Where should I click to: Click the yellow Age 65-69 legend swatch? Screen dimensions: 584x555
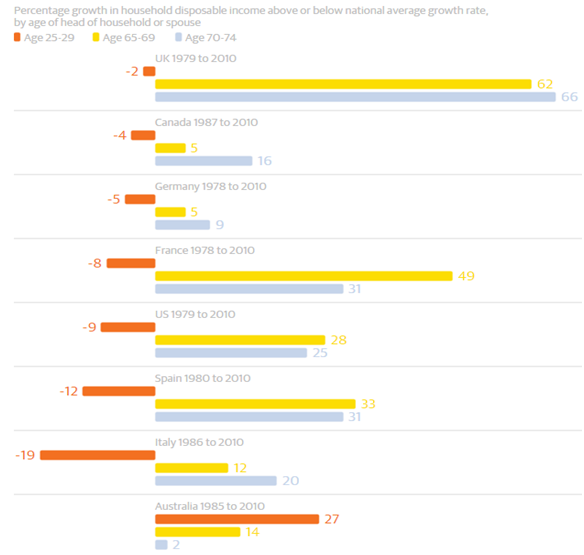tap(96, 37)
